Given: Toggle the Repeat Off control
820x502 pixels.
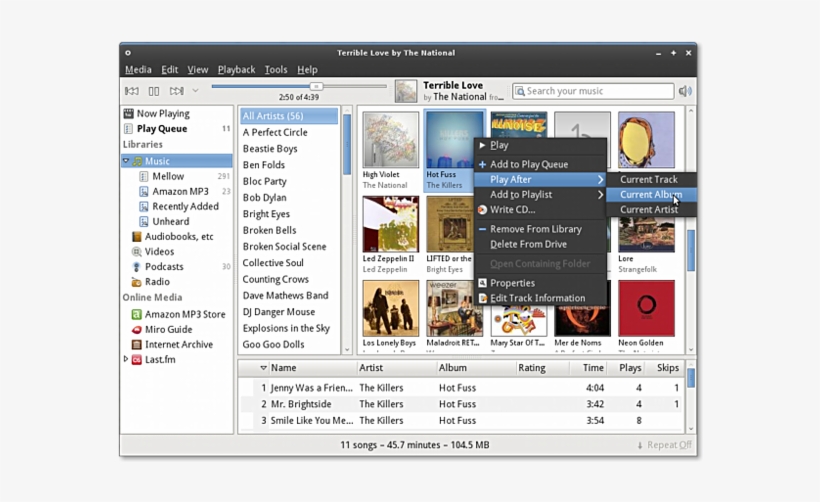Looking at the screenshot, I should [x=664, y=445].
